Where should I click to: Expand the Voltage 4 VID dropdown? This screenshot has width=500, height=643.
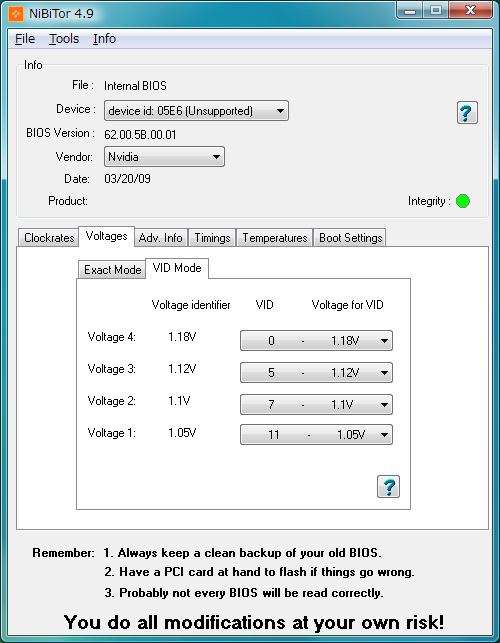316,340
